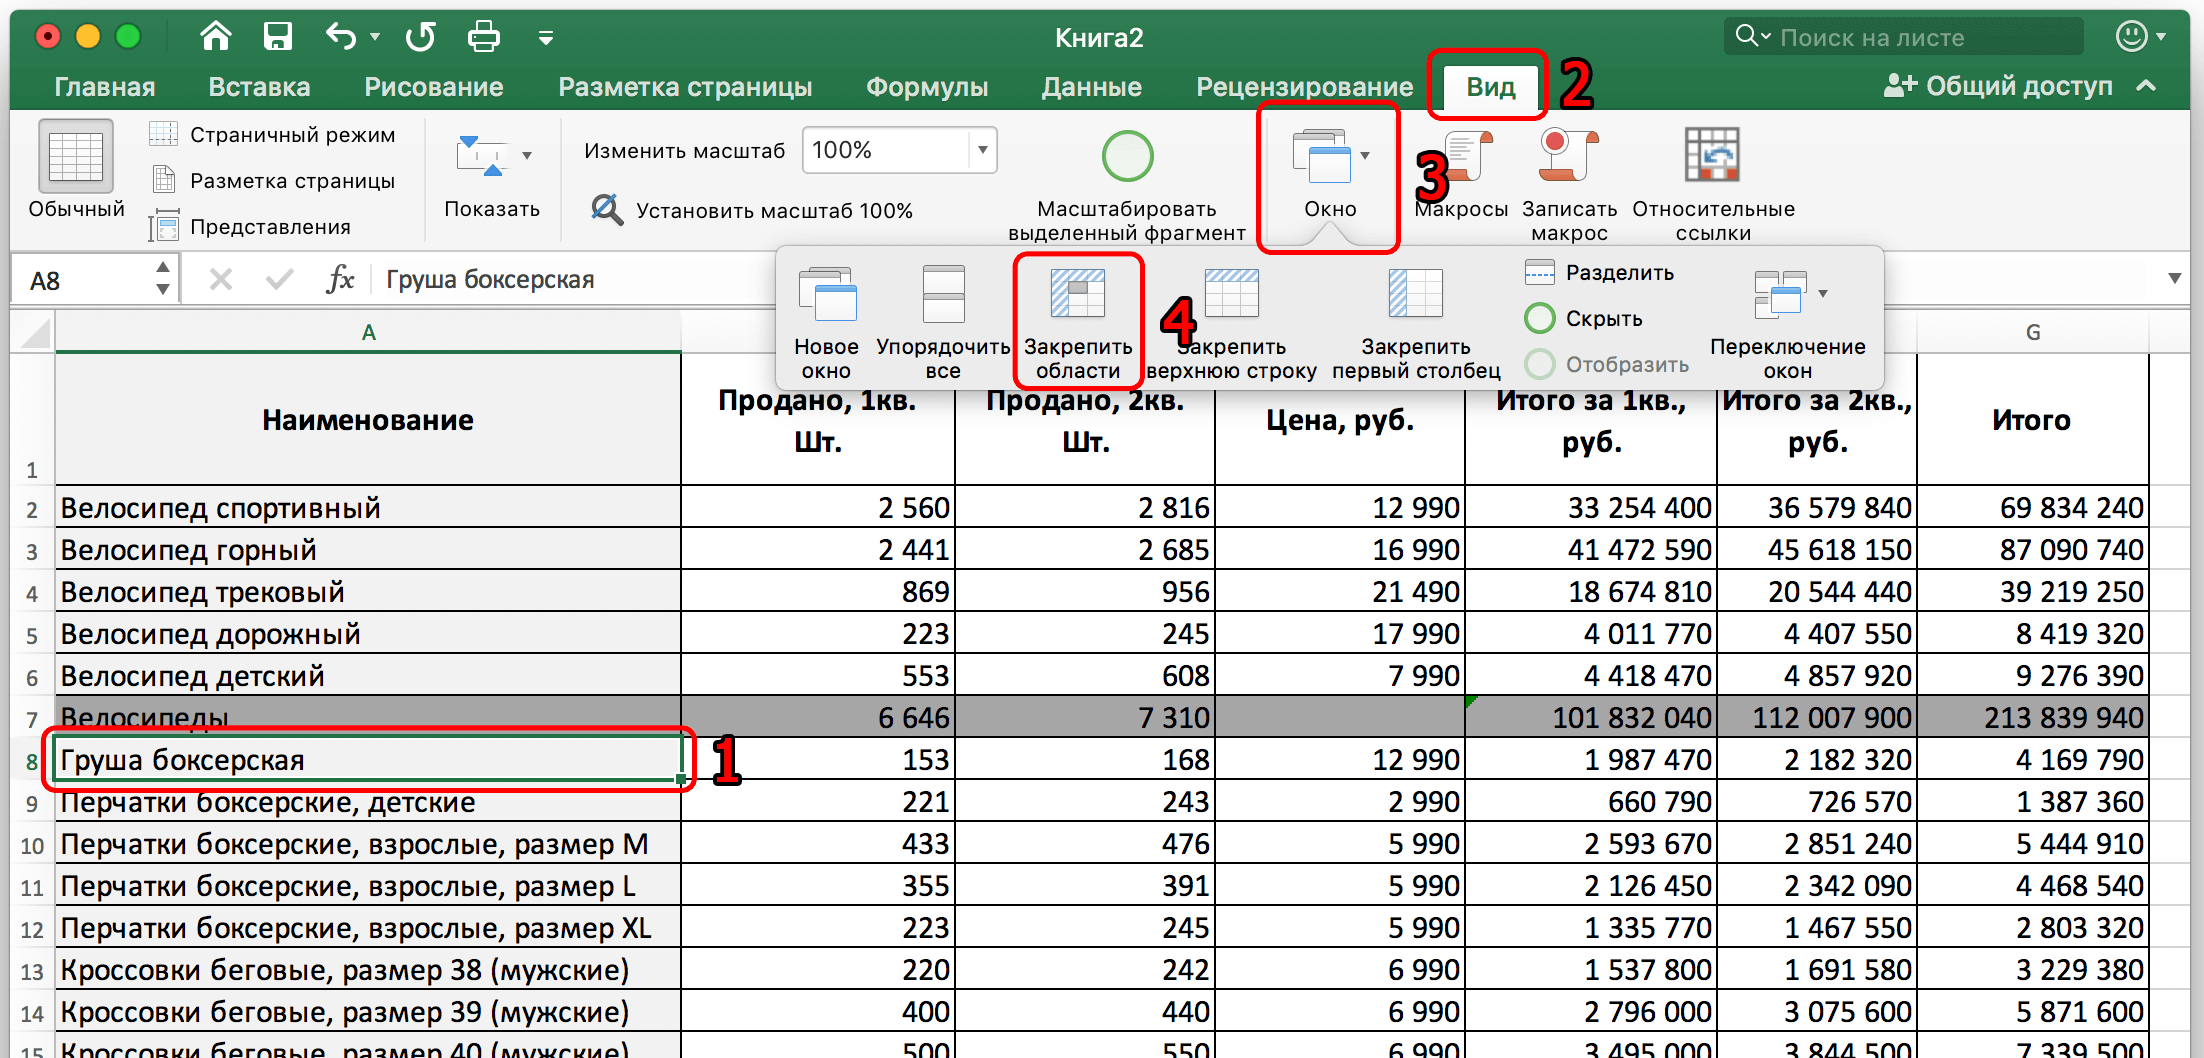2204x1058 pixels.
Task: Click the Наименование header cell
Action: point(368,420)
